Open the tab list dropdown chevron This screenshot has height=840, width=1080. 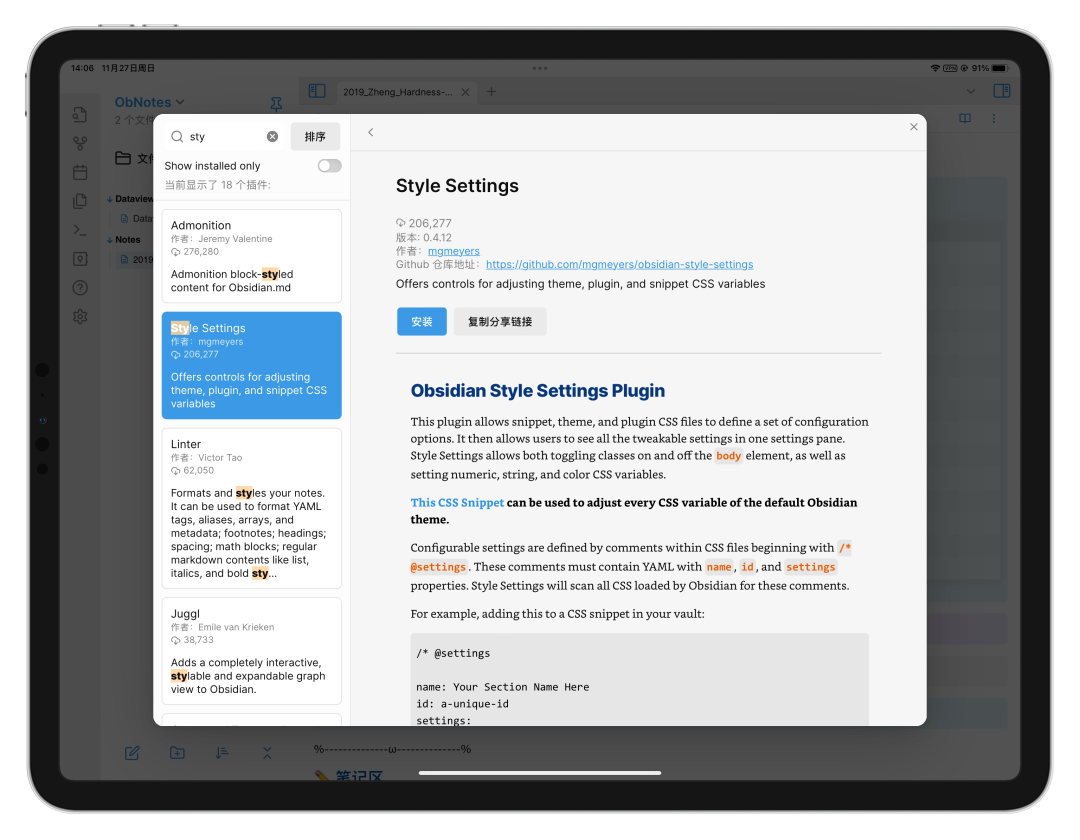click(x=969, y=91)
